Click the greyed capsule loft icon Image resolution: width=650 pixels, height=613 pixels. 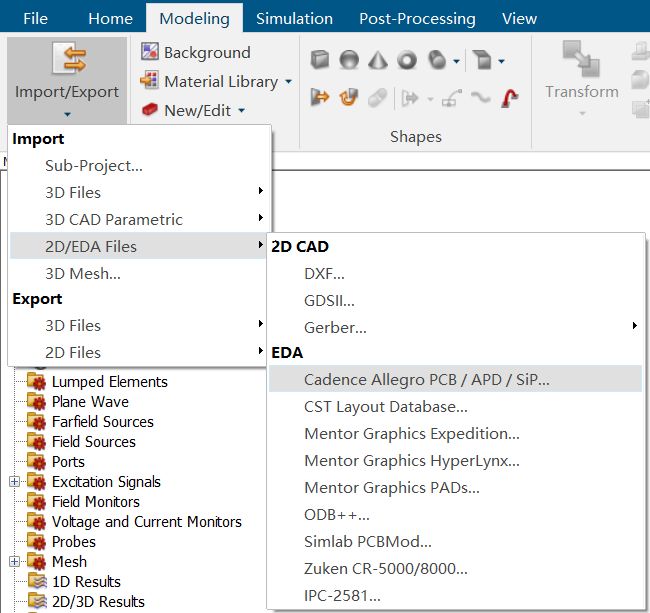coord(377,98)
